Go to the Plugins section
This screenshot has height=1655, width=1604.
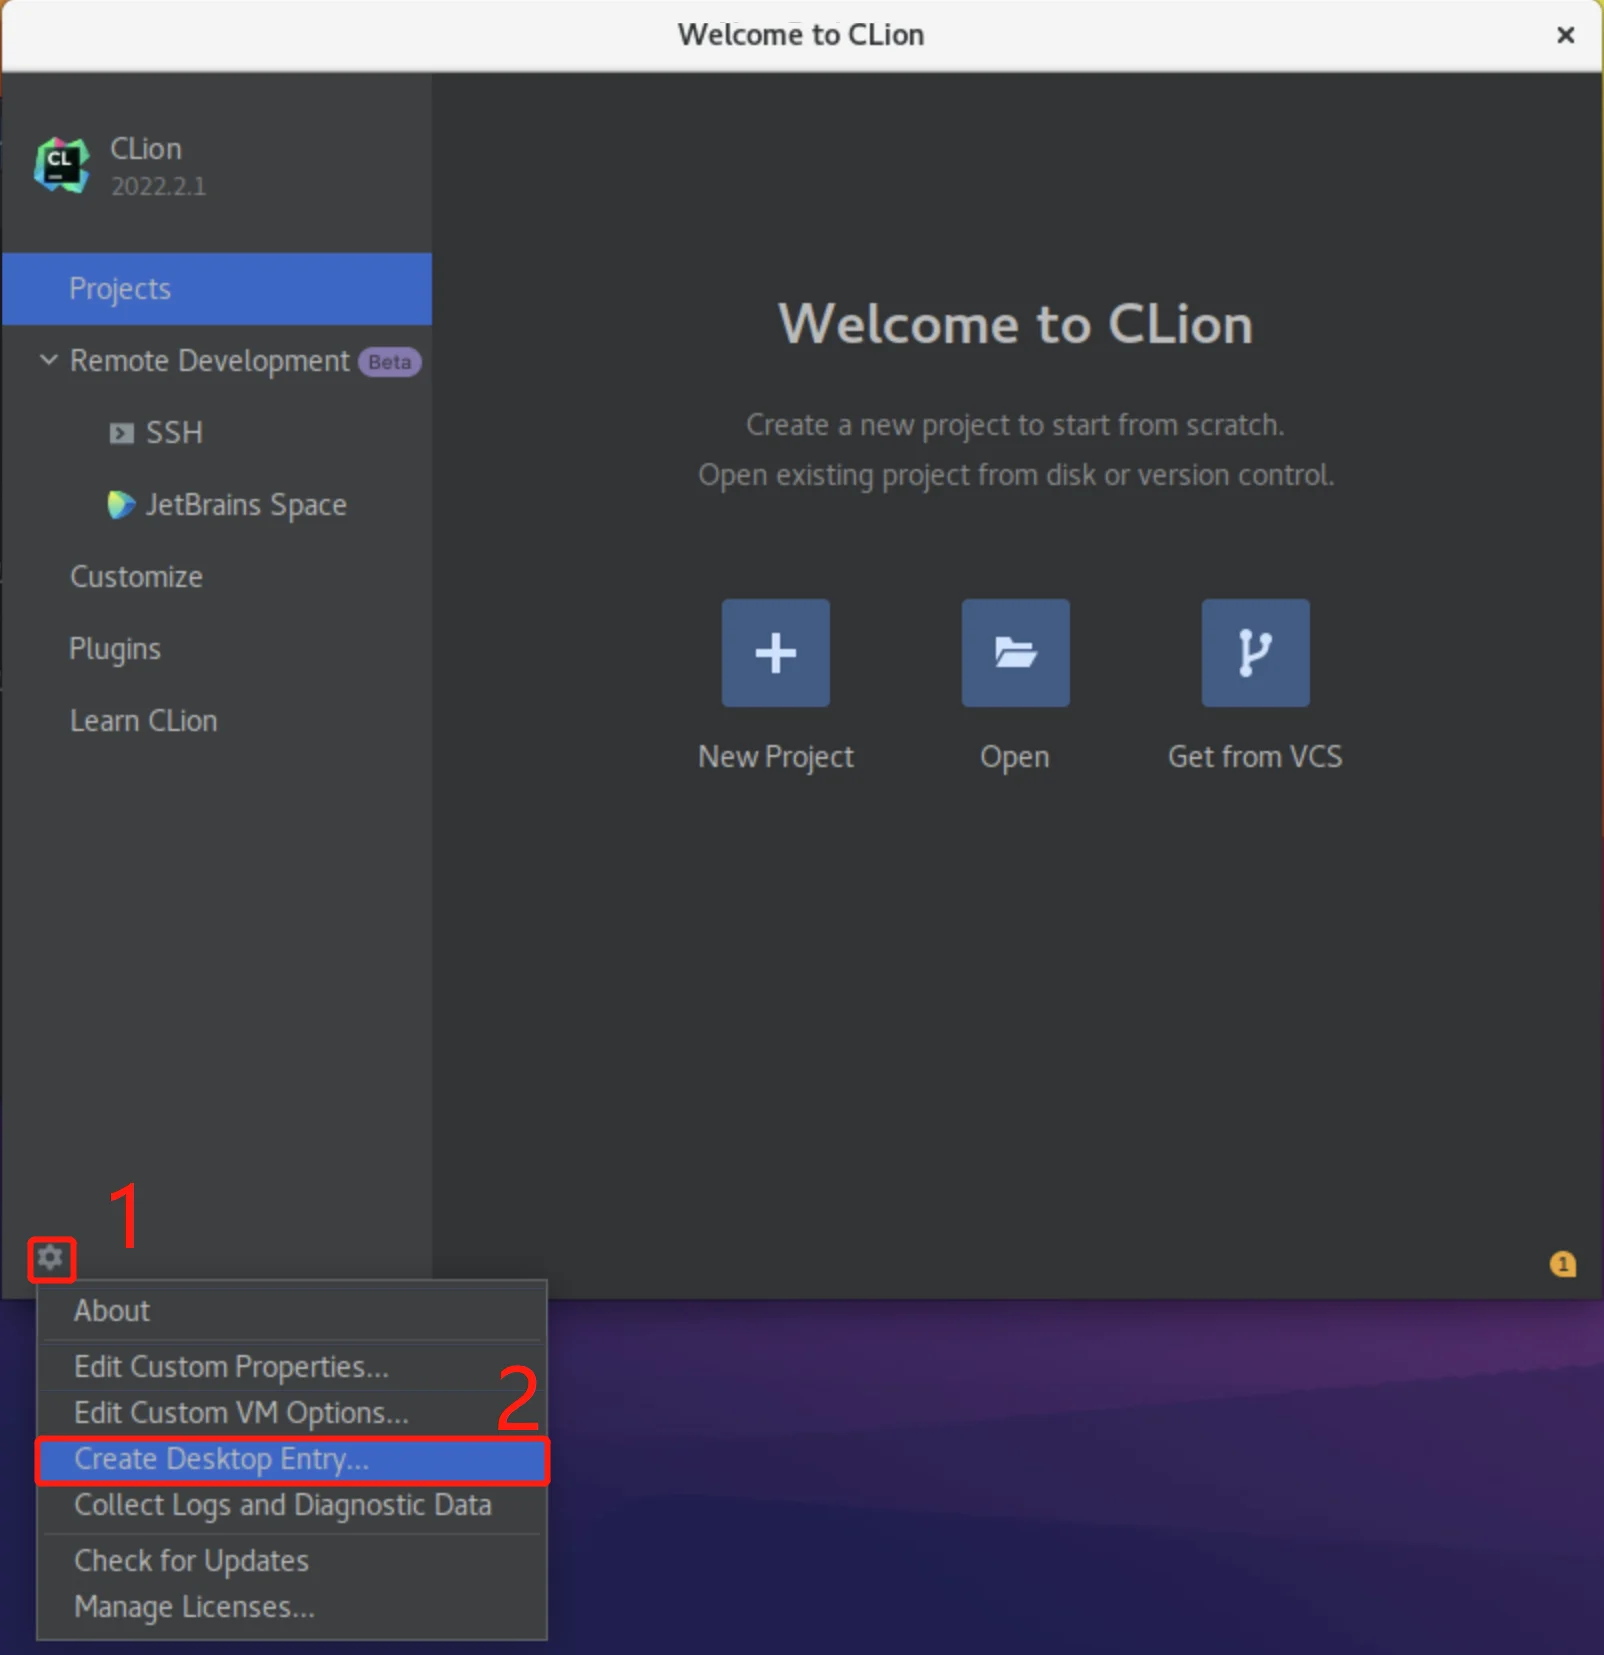tap(115, 648)
